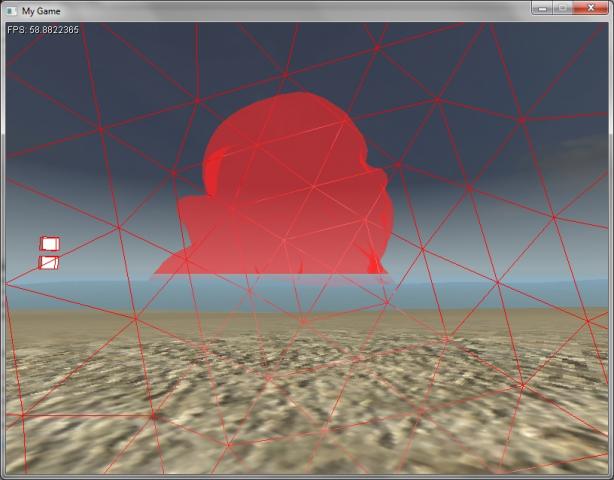Select the wireframe vertex in upper-left sky
Image resolution: width=614 pixels, height=480 pixels.
(100, 128)
